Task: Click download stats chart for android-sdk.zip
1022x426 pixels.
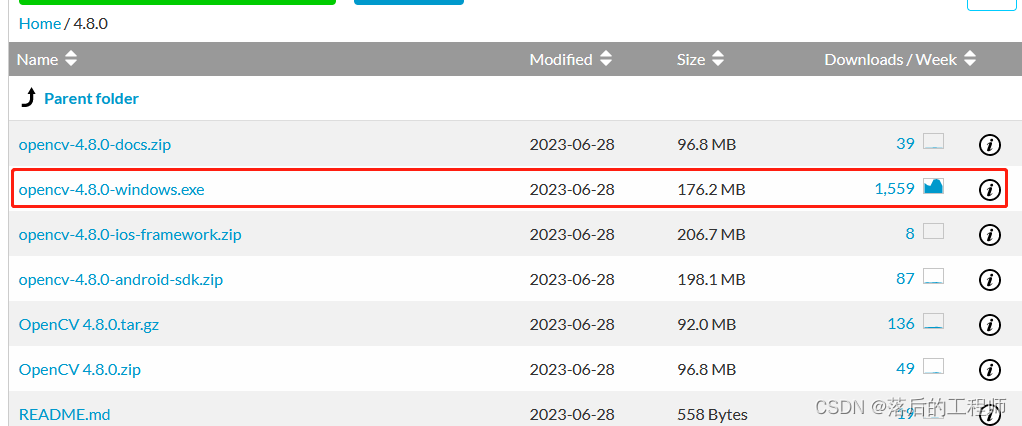Action: [933, 276]
